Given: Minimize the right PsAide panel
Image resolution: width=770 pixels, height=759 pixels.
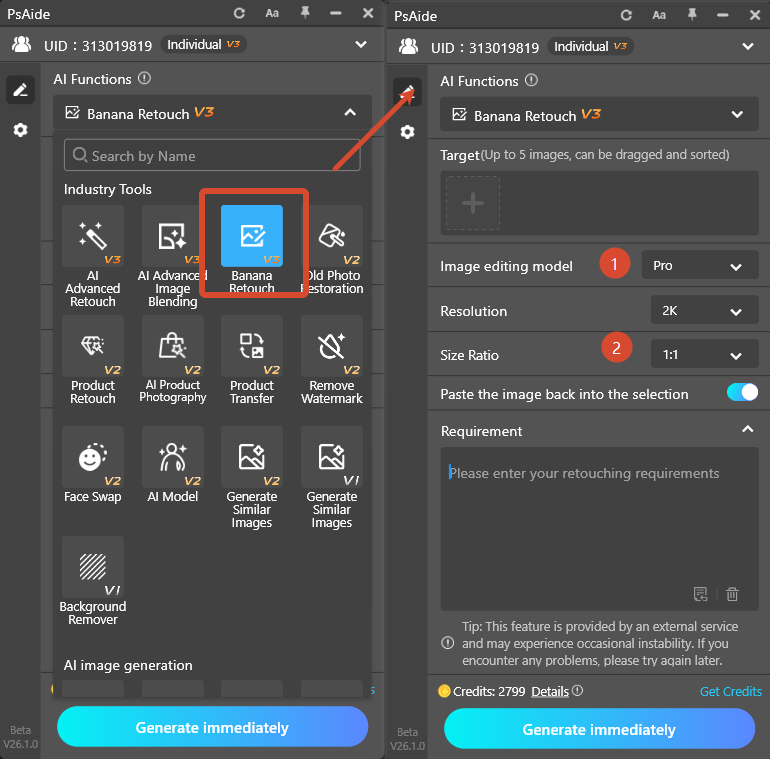Looking at the screenshot, I should 722,15.
